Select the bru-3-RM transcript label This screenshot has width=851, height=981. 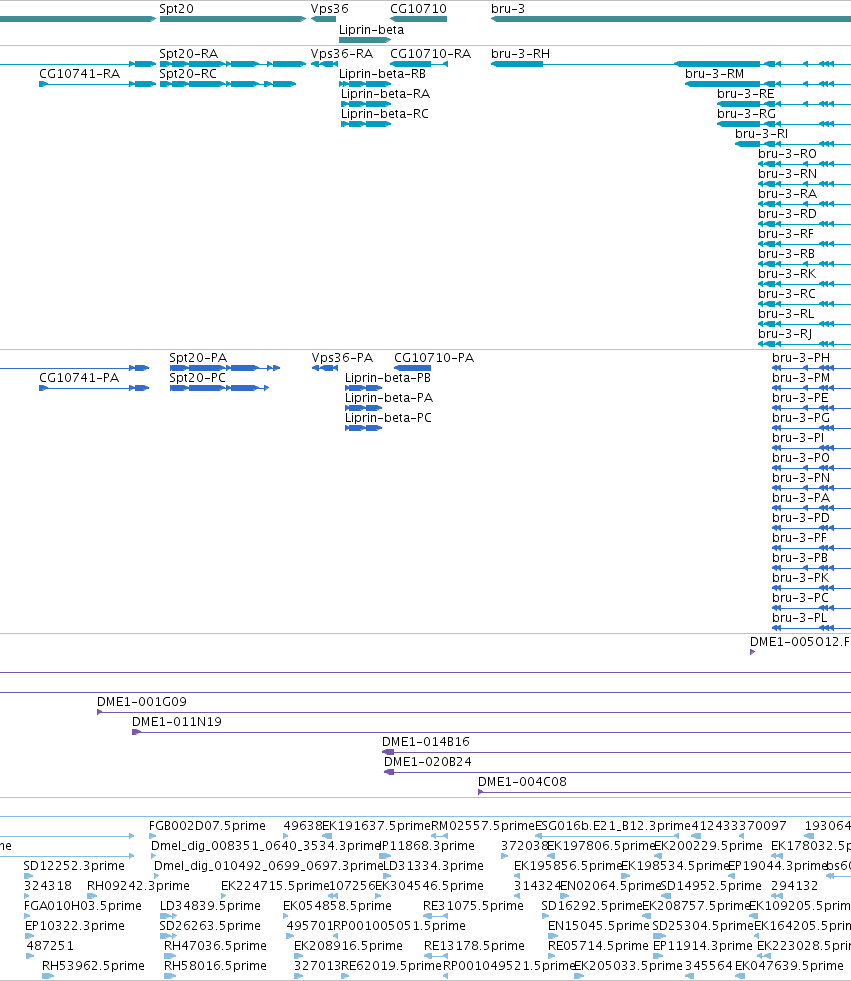tap(715, 74)
